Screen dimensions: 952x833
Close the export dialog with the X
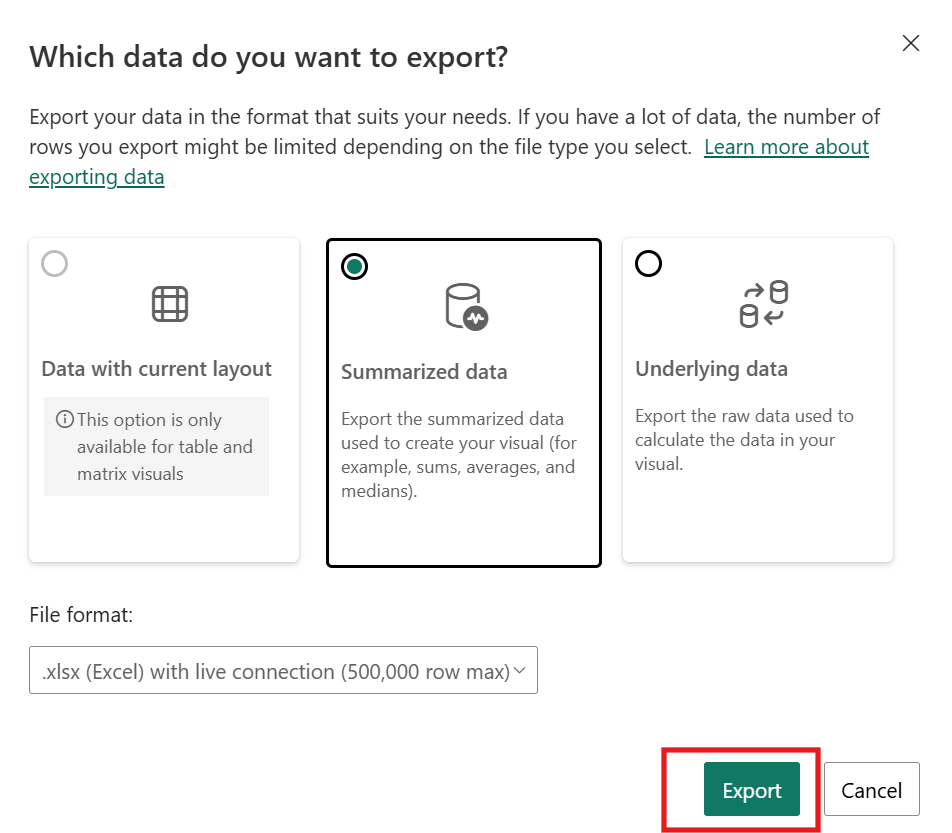pyautogui.click(x=911, y=43)
